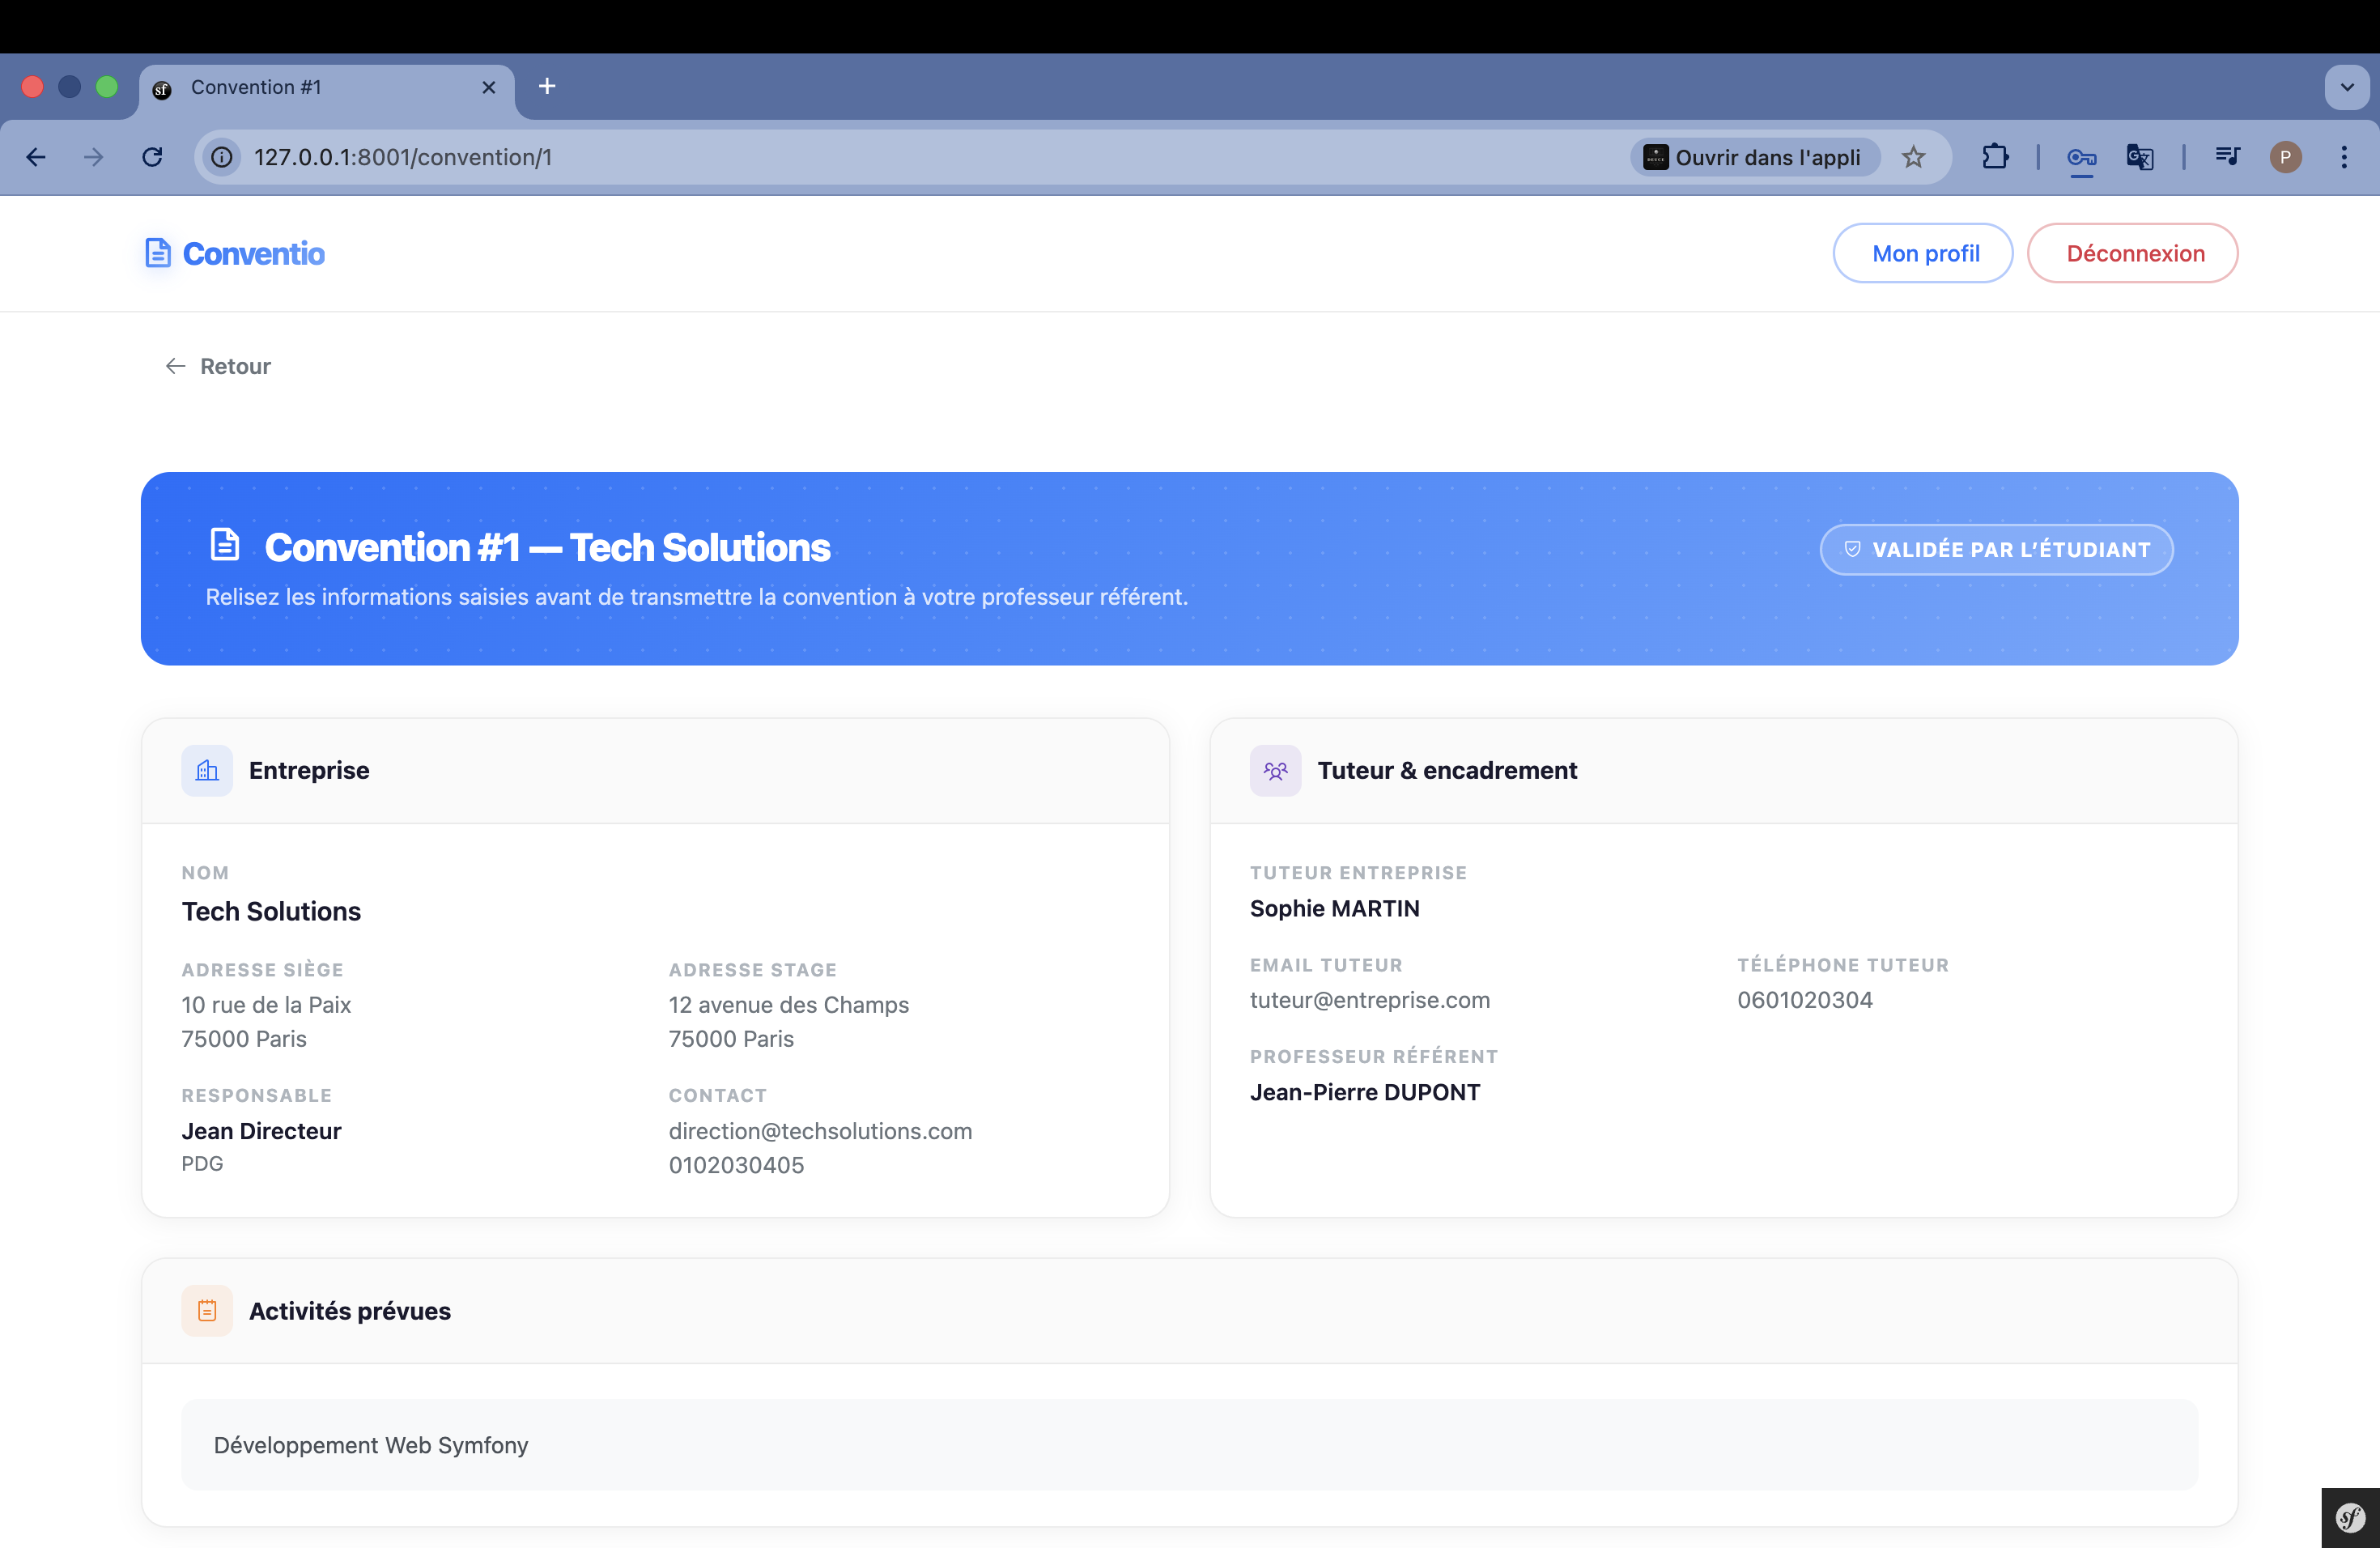The width and height of the screenshot is (2380, 1548).
Task: Open the Symfony debug toolbar icon
Action: point(2350,1518)
